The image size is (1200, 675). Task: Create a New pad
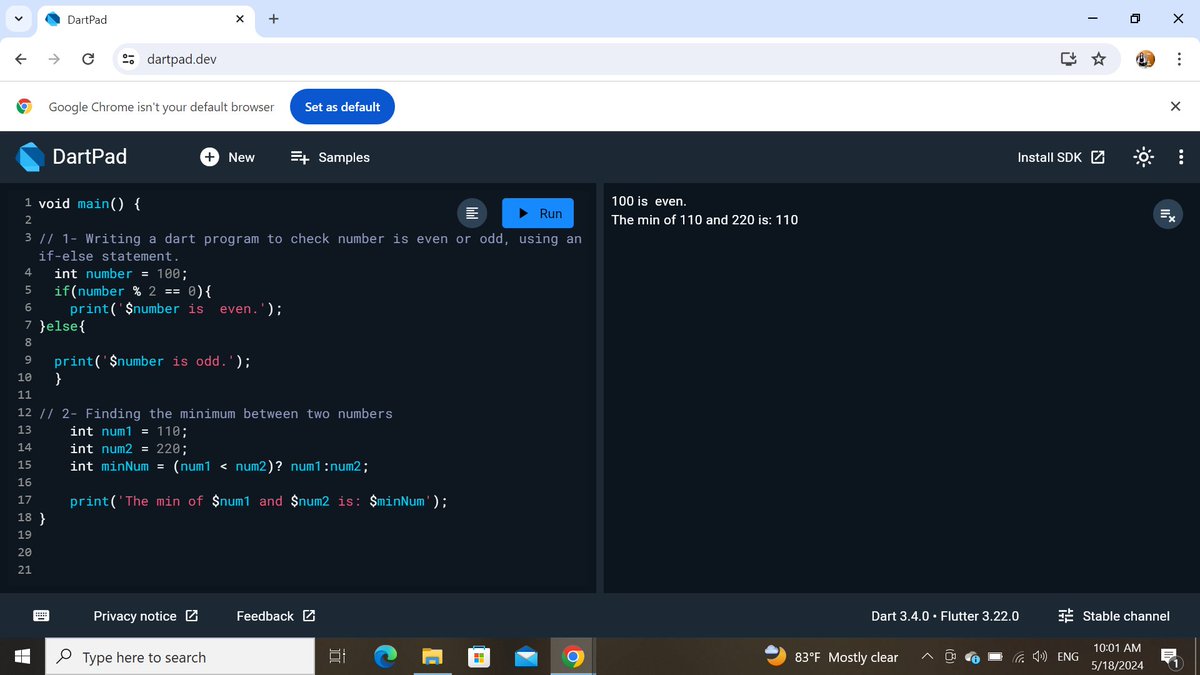228,157
